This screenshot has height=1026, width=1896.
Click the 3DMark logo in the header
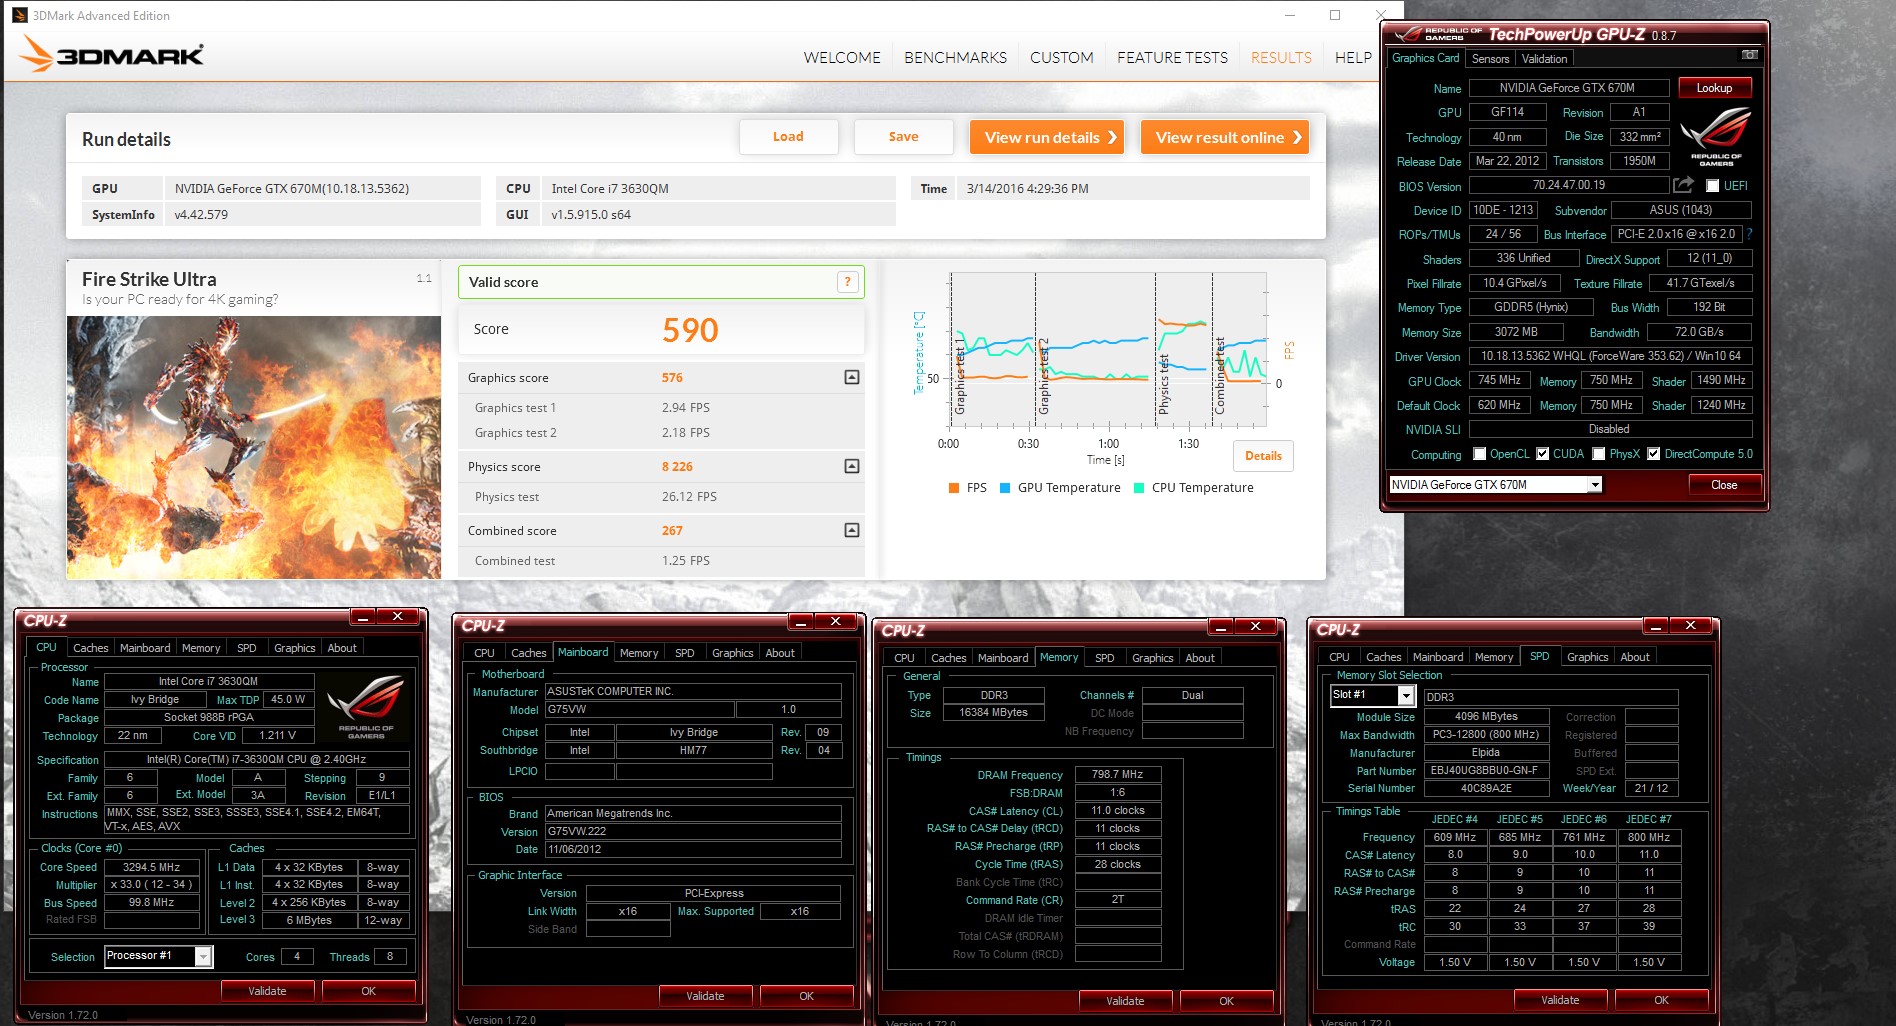pos(112,54)
